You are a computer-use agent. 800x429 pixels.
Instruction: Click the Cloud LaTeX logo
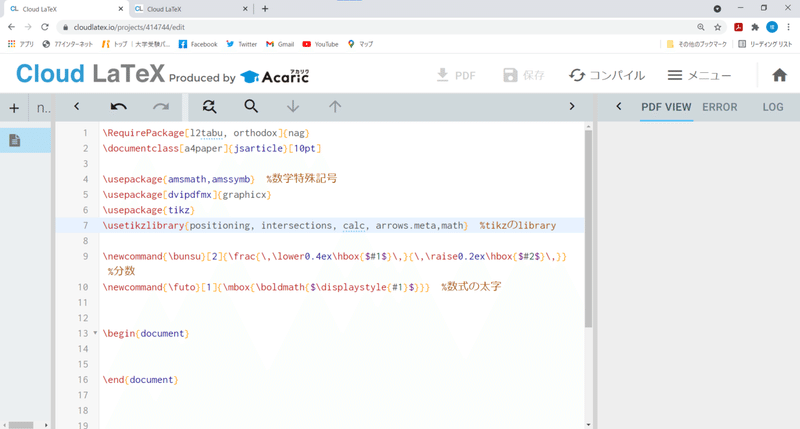[x=90, y=74]
